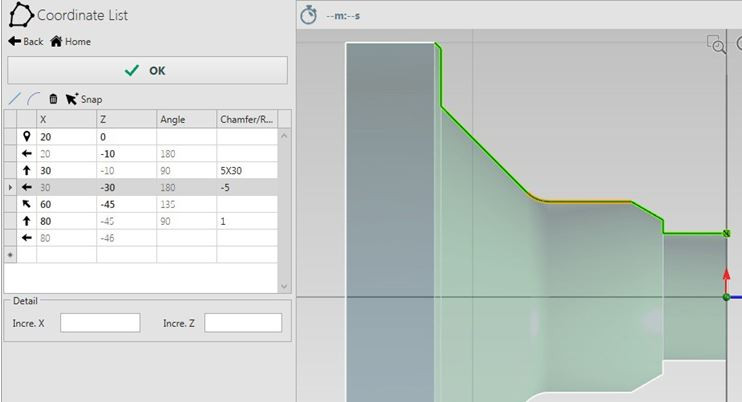Select the 5X30 chamfer cell
Viewport: 742px width, 402px height.
245,170
